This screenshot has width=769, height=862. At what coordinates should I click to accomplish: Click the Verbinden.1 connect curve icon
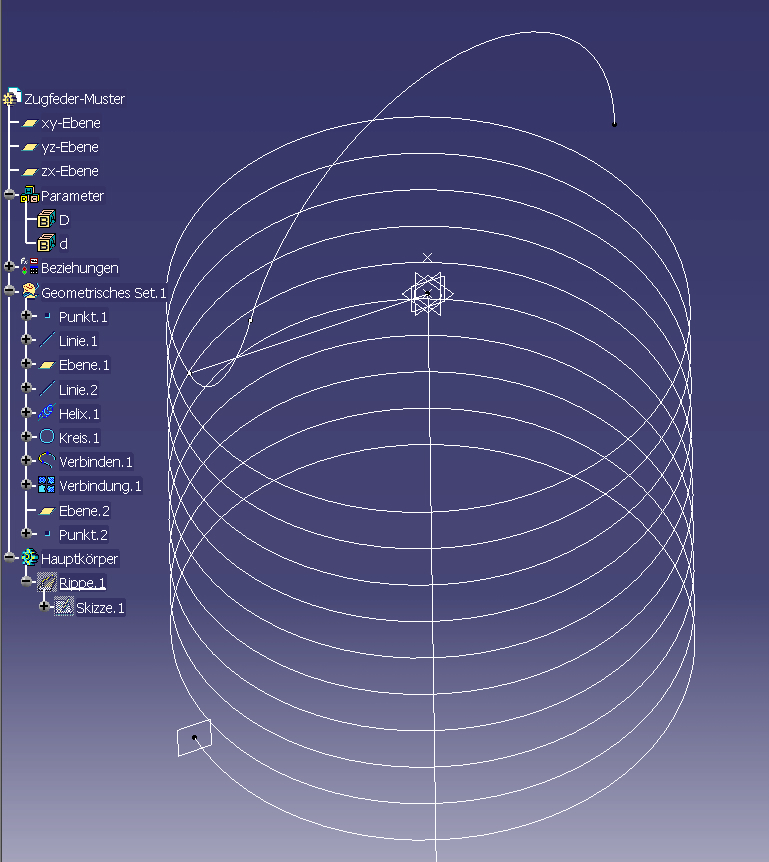[47, 461]
